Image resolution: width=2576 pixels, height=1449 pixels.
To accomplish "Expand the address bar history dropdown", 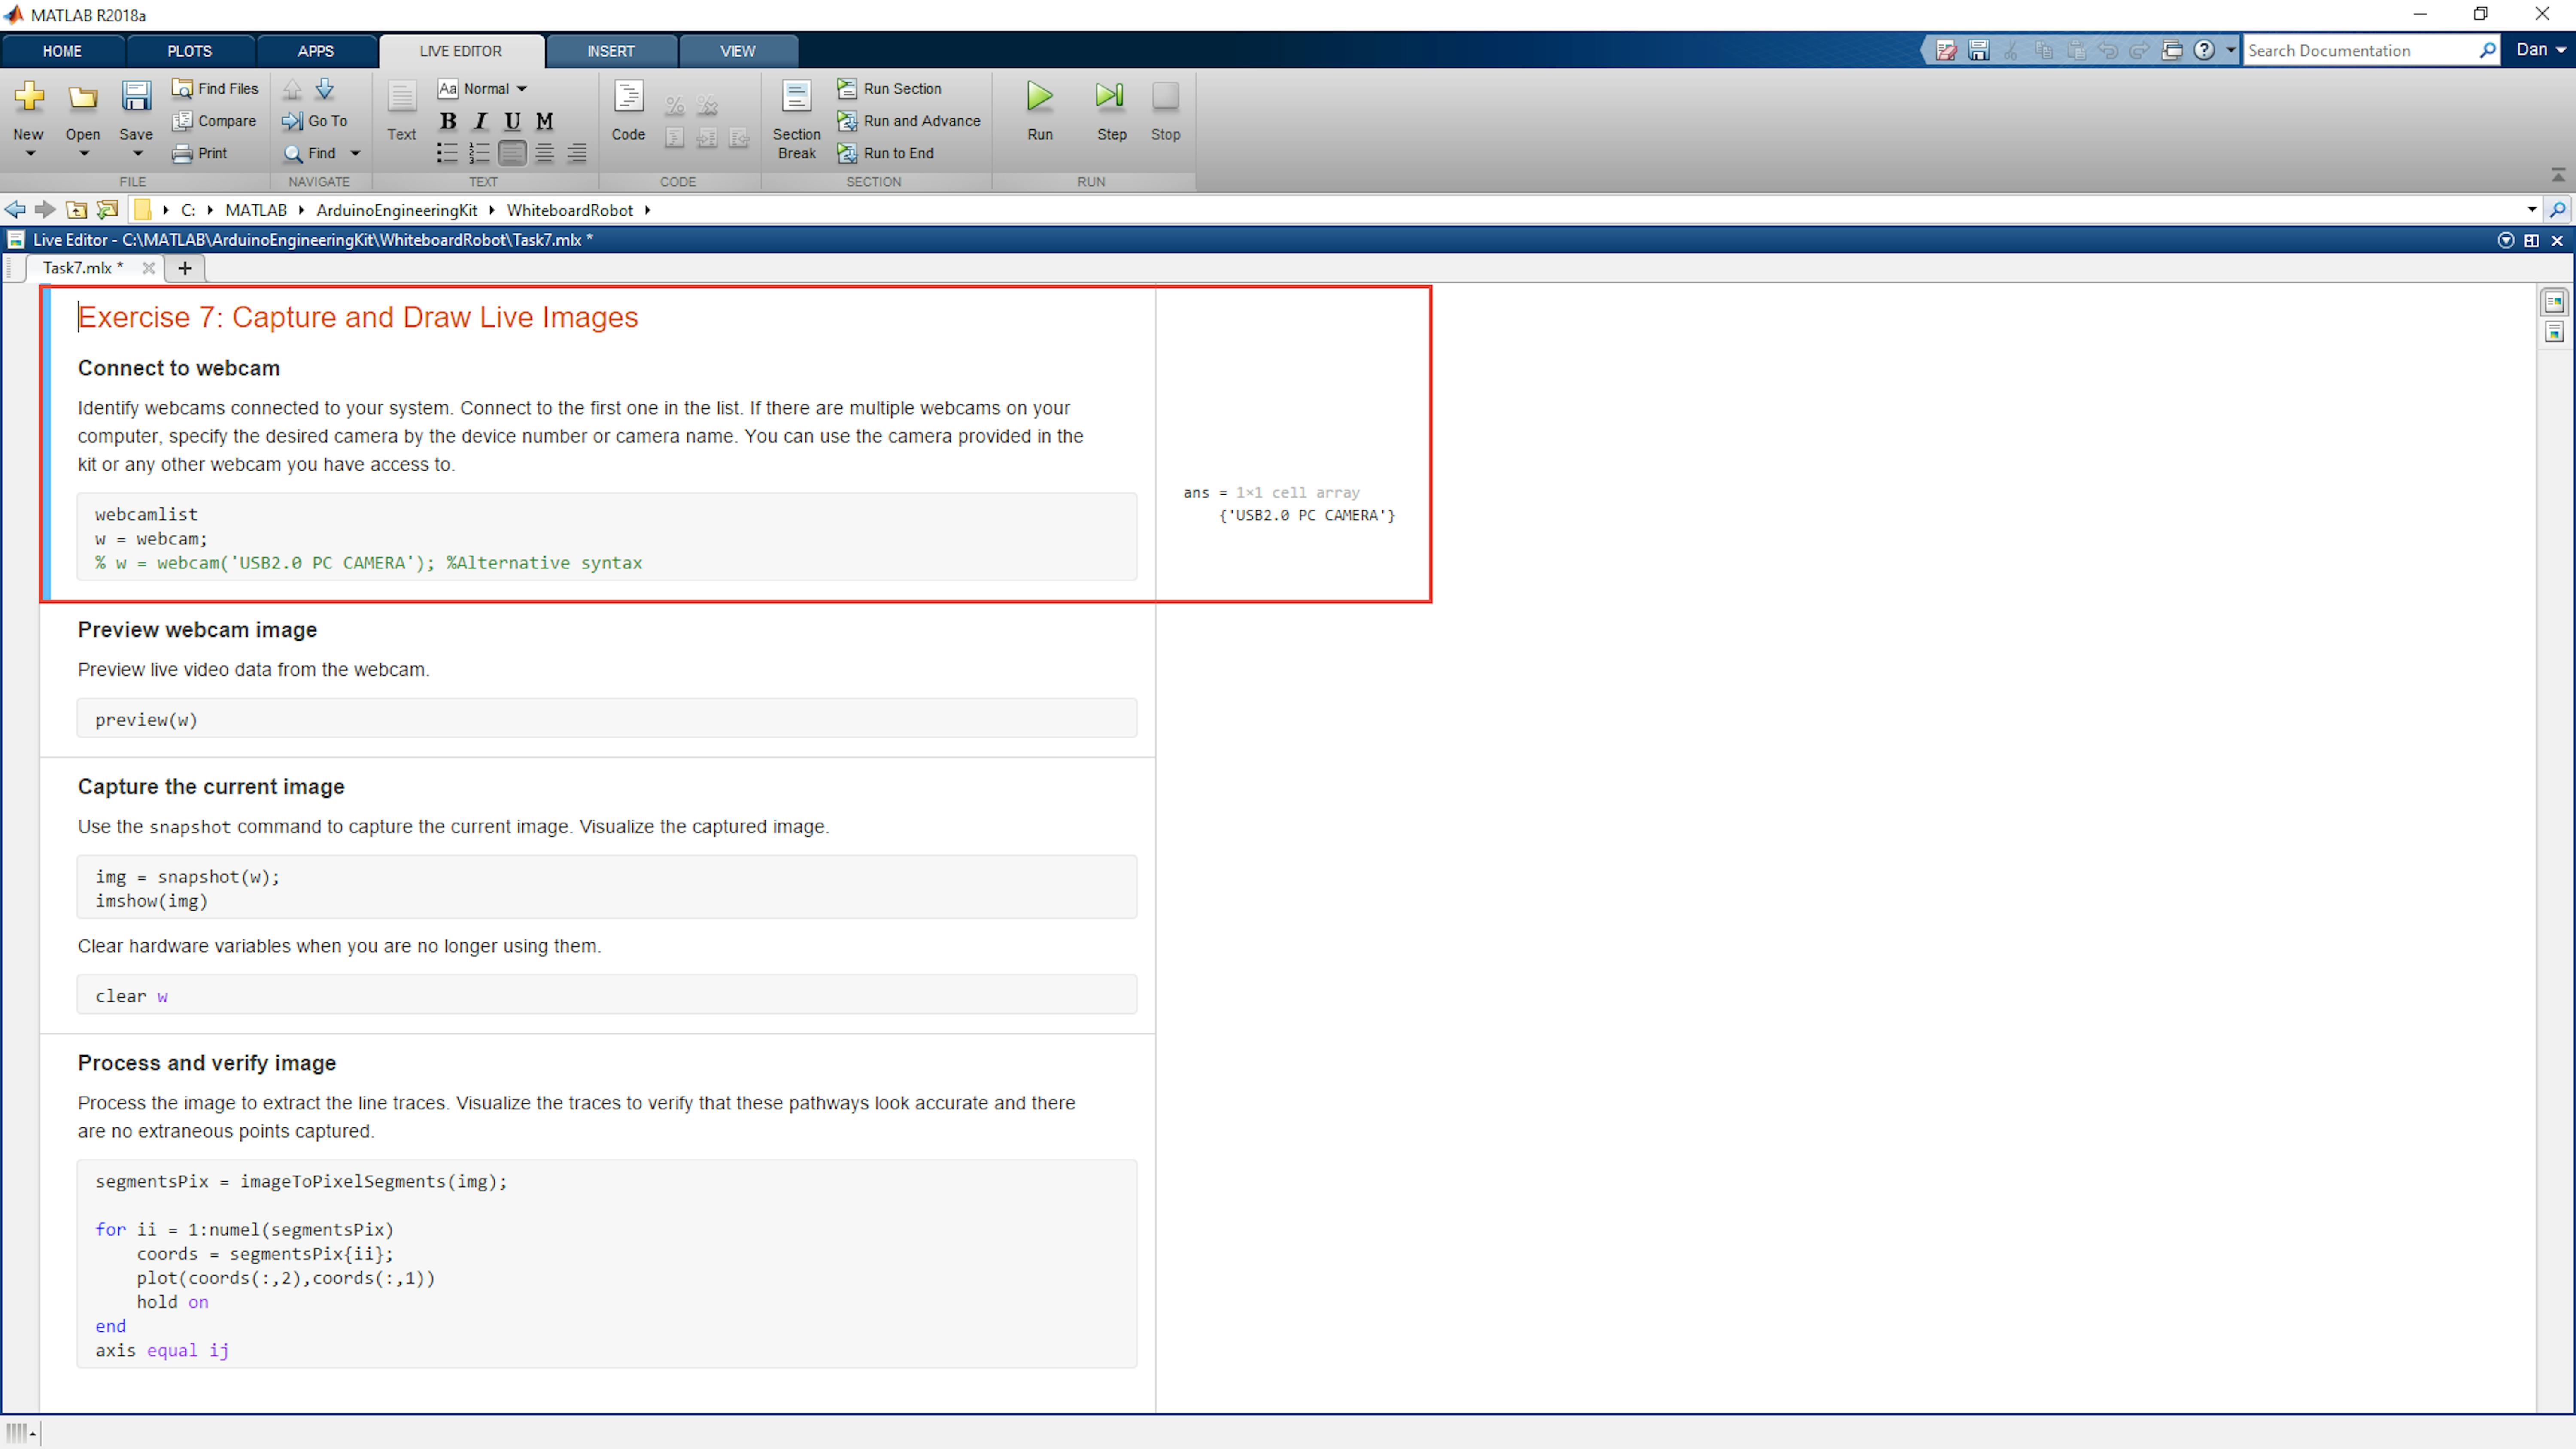I will click(2532, 210).
